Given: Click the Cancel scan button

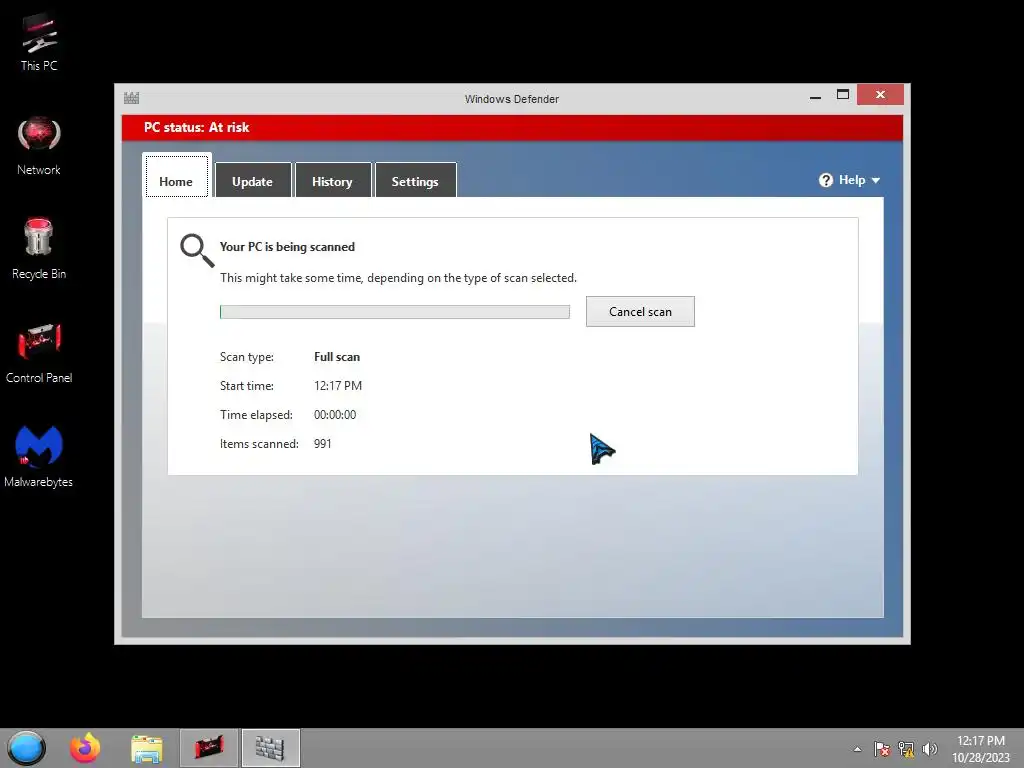Looking at the screenshot, I should pos(640,312).
